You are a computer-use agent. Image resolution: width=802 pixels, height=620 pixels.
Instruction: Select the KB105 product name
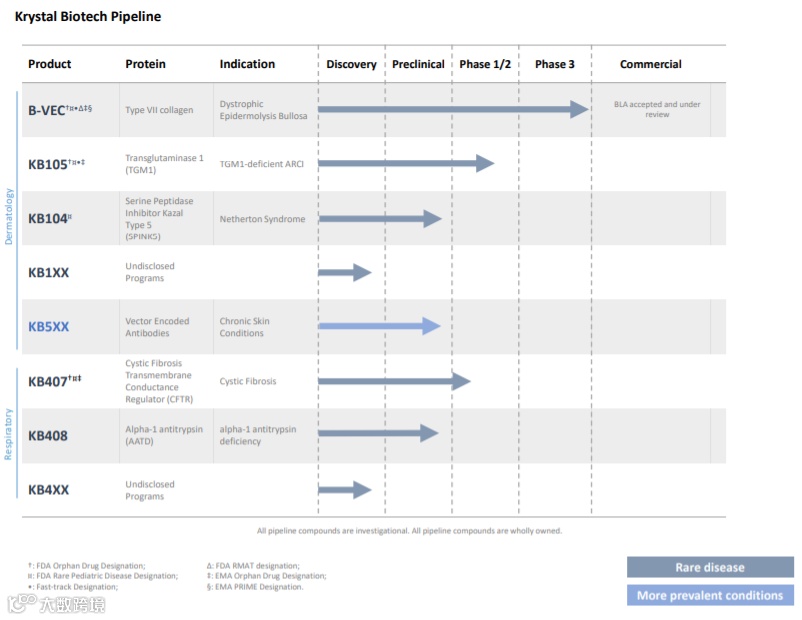[56, 164]
